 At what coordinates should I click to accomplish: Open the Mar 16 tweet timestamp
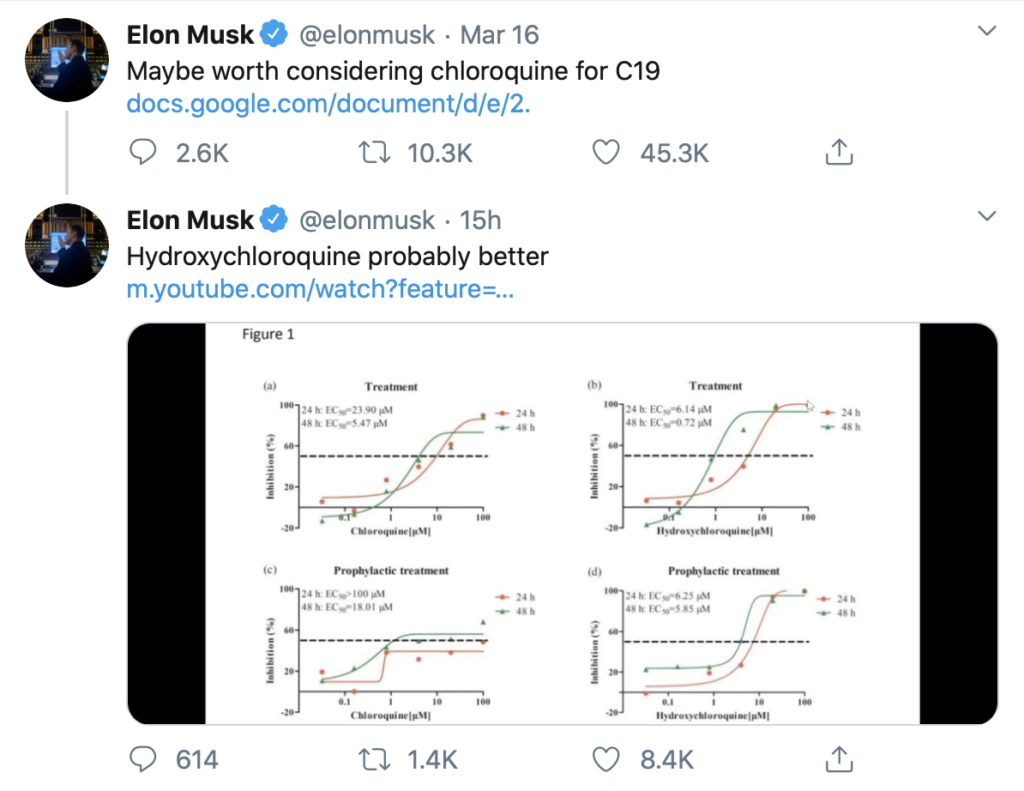point(500,35)
